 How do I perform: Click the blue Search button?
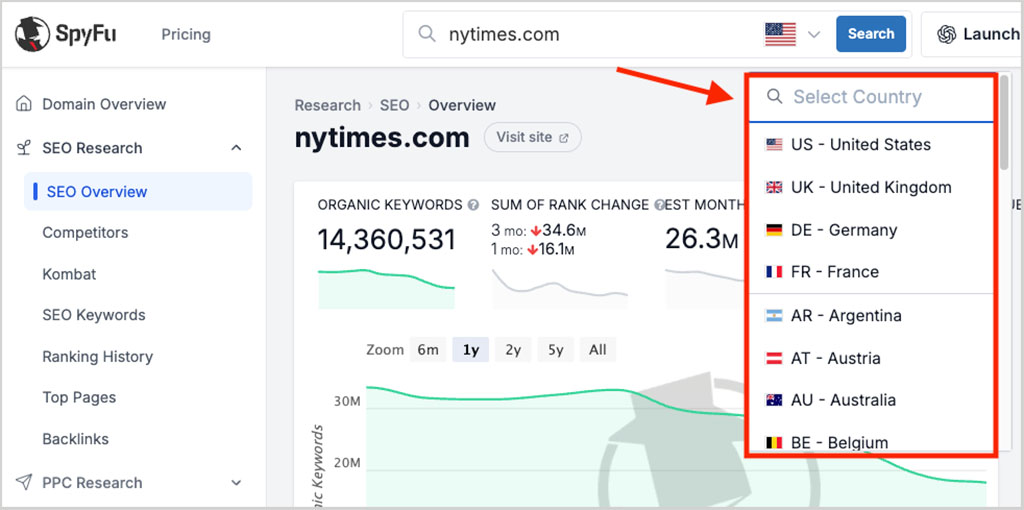[871, 34]
